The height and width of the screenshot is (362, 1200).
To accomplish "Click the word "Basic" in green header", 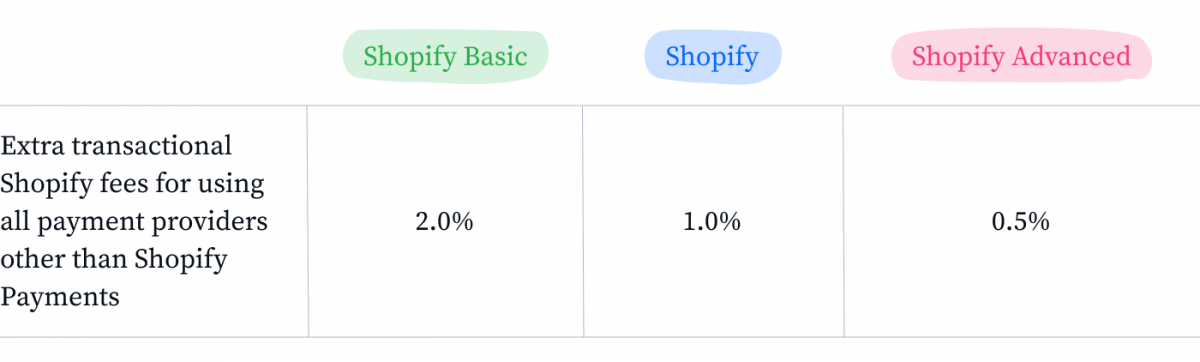I will [x=494, y=56].
